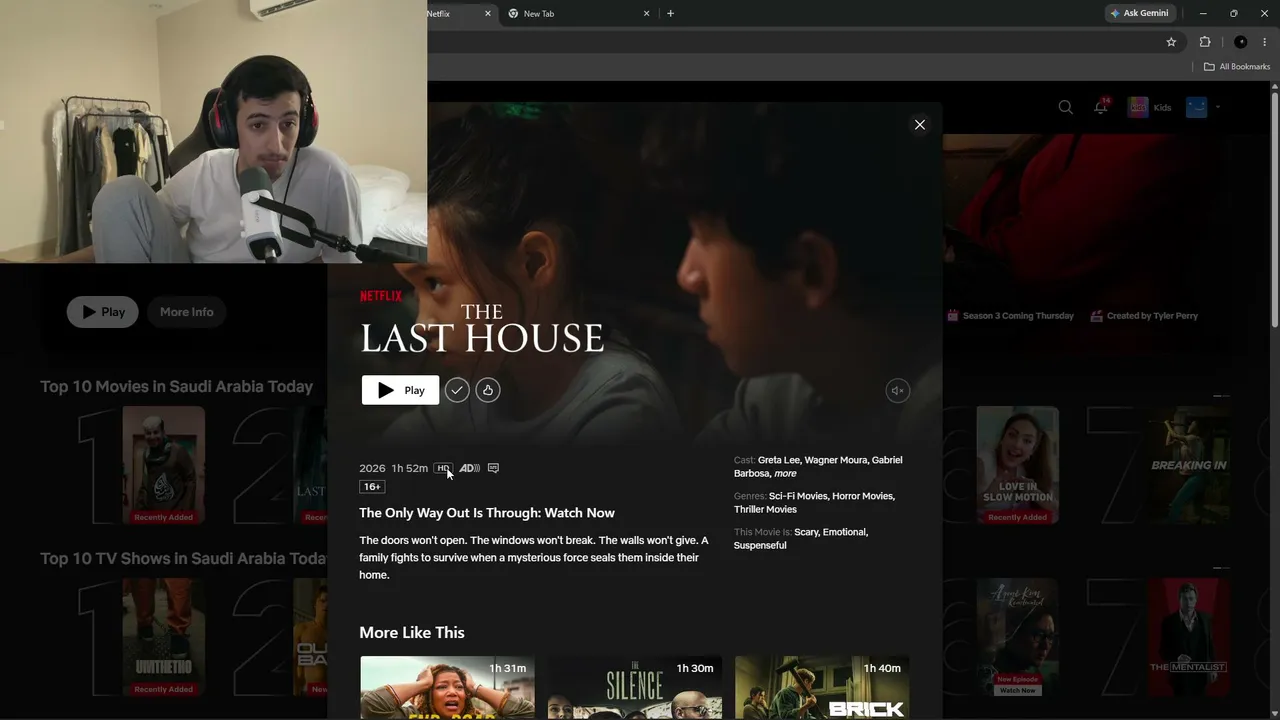
Task: Open the blue smiley profile avatar
Action: pos(1197,107)
